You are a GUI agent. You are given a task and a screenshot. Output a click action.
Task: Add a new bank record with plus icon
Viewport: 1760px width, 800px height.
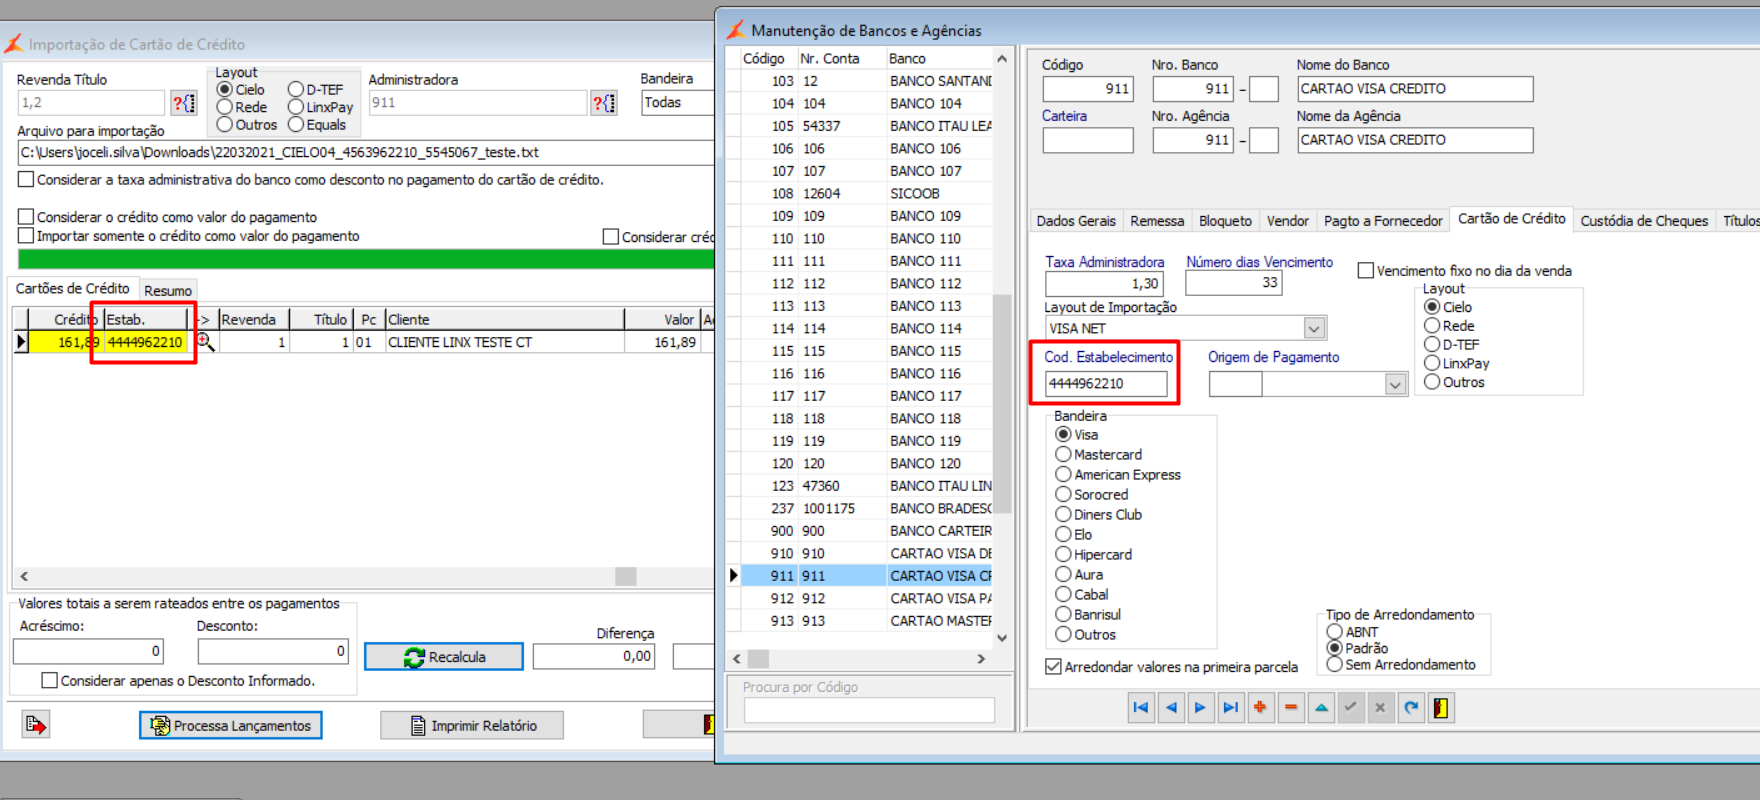point(1261,708)
